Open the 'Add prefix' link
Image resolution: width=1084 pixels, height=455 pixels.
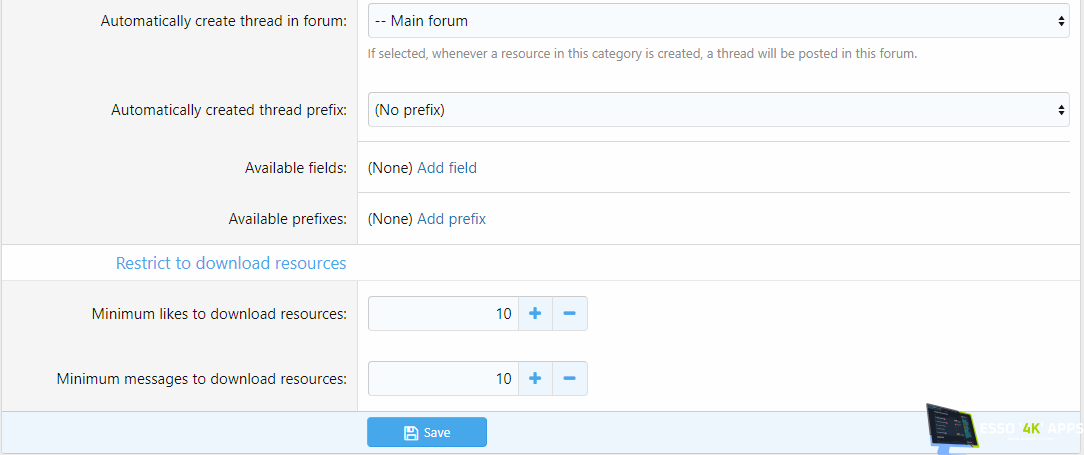[x=451, y=219]
